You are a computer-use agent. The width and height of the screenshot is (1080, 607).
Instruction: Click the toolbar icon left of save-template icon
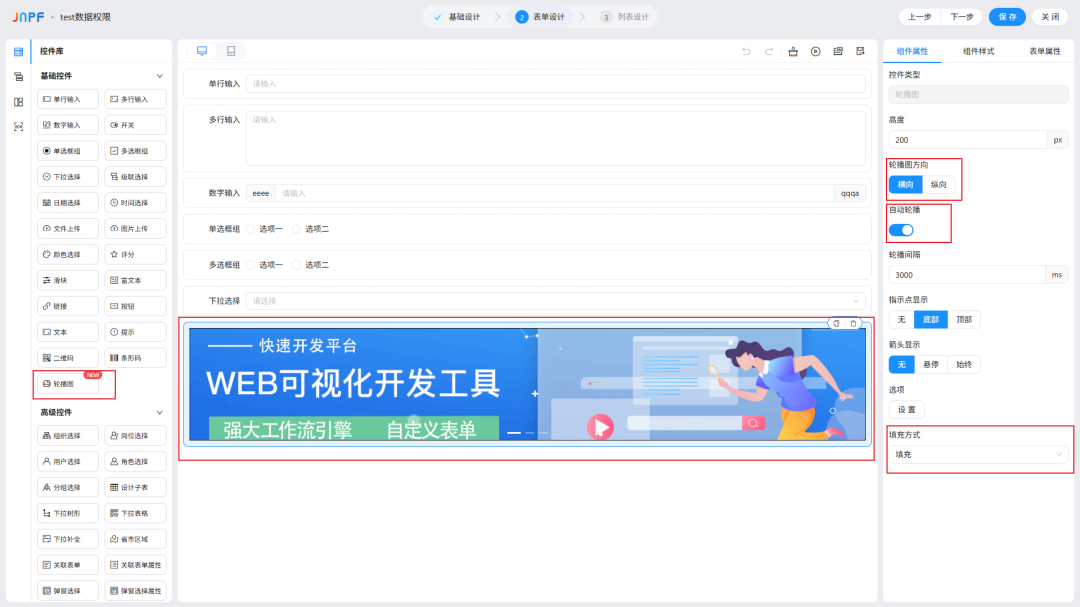(838, 51)
